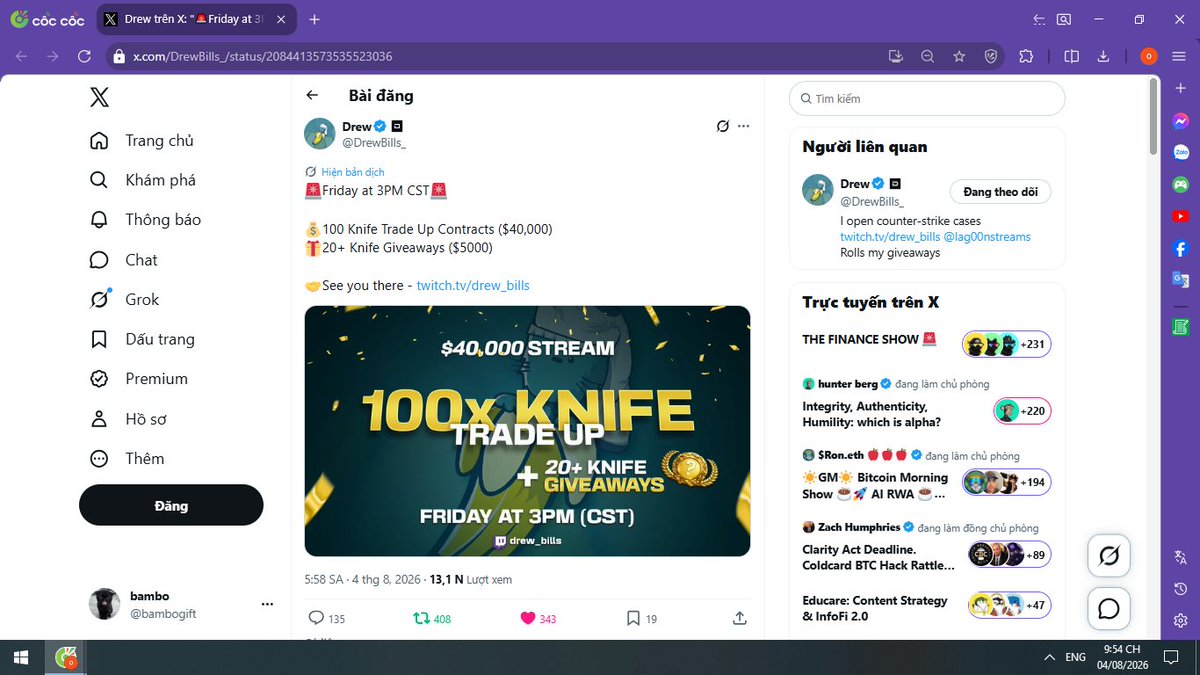Screen dimensions: 1200x675
Task: Toggle the split view panel icon
Action: click(x=1072, y=57)
